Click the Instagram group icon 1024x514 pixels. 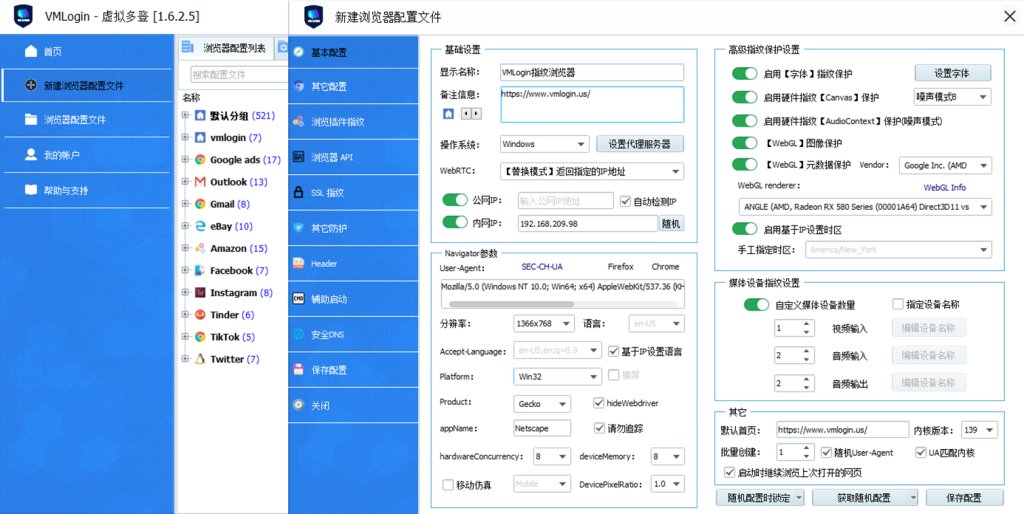pyautogui.click(x=200, y=293)
